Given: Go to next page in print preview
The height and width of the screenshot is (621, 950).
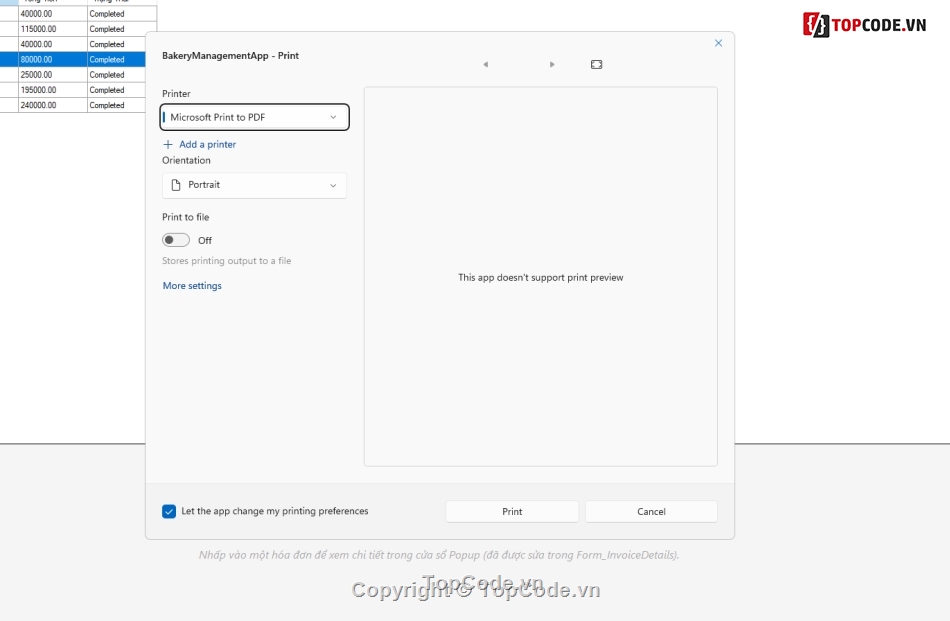Looking at the screenshot, I should point(552,65).
